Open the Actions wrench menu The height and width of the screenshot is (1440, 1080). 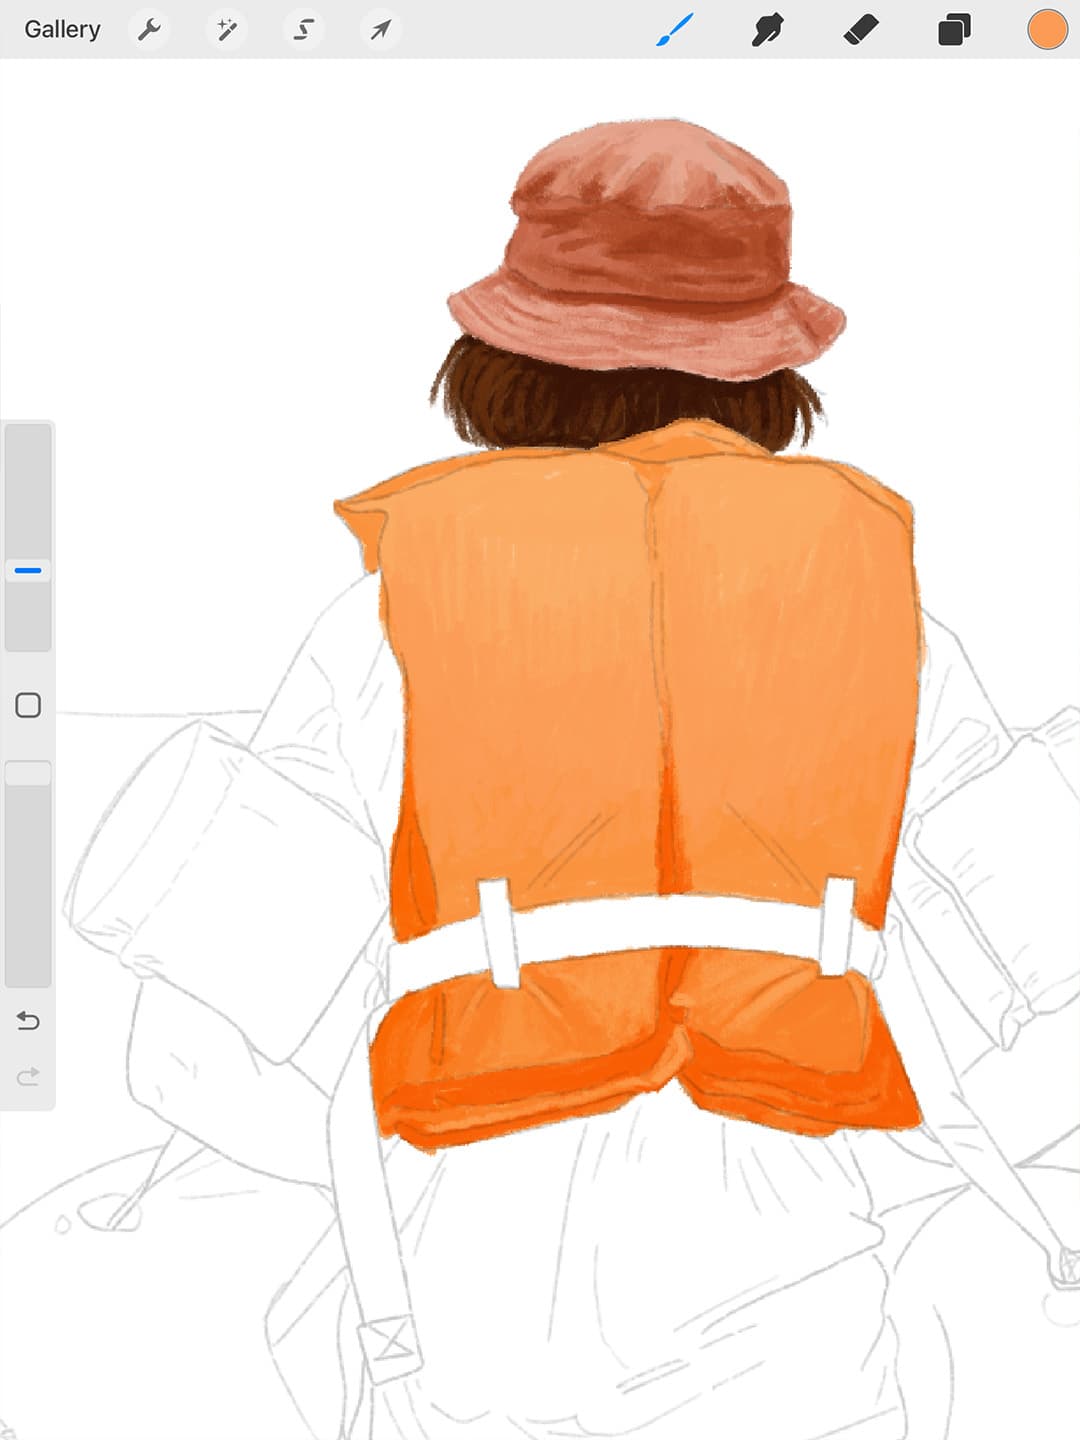pos(149,30)
